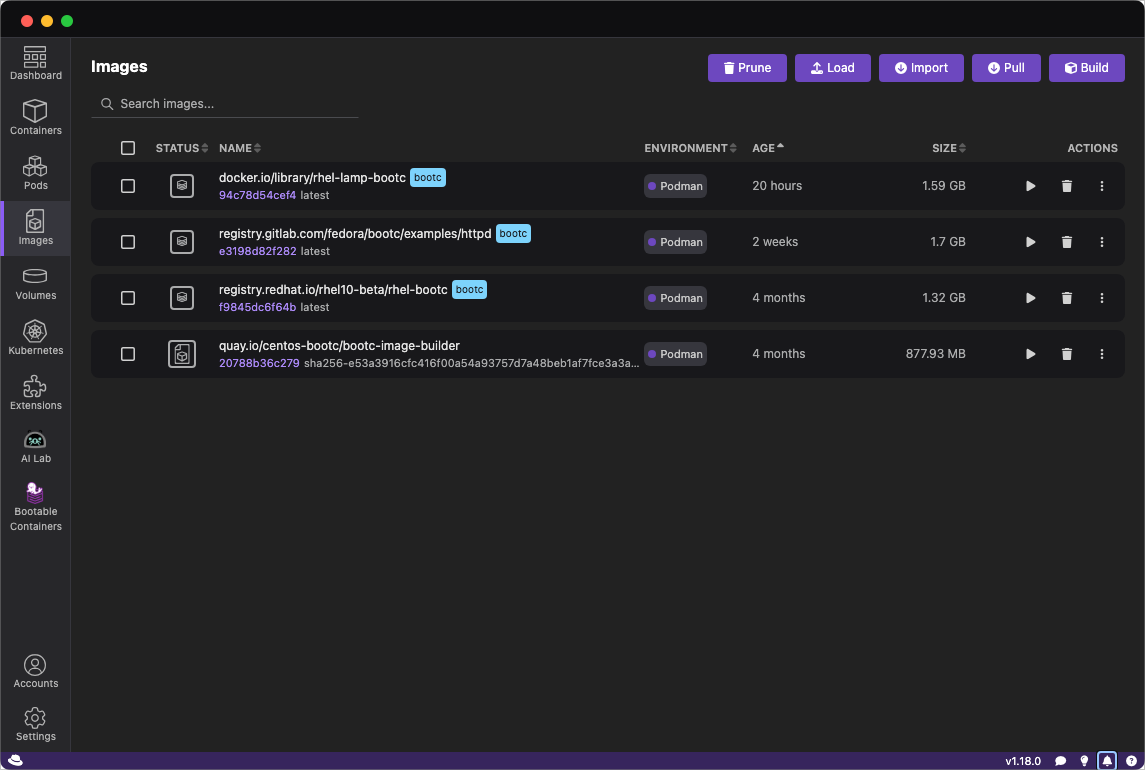Click the bootc badge on rhel10-beta image
The image size is (1145, 770).
click(470, 290)
